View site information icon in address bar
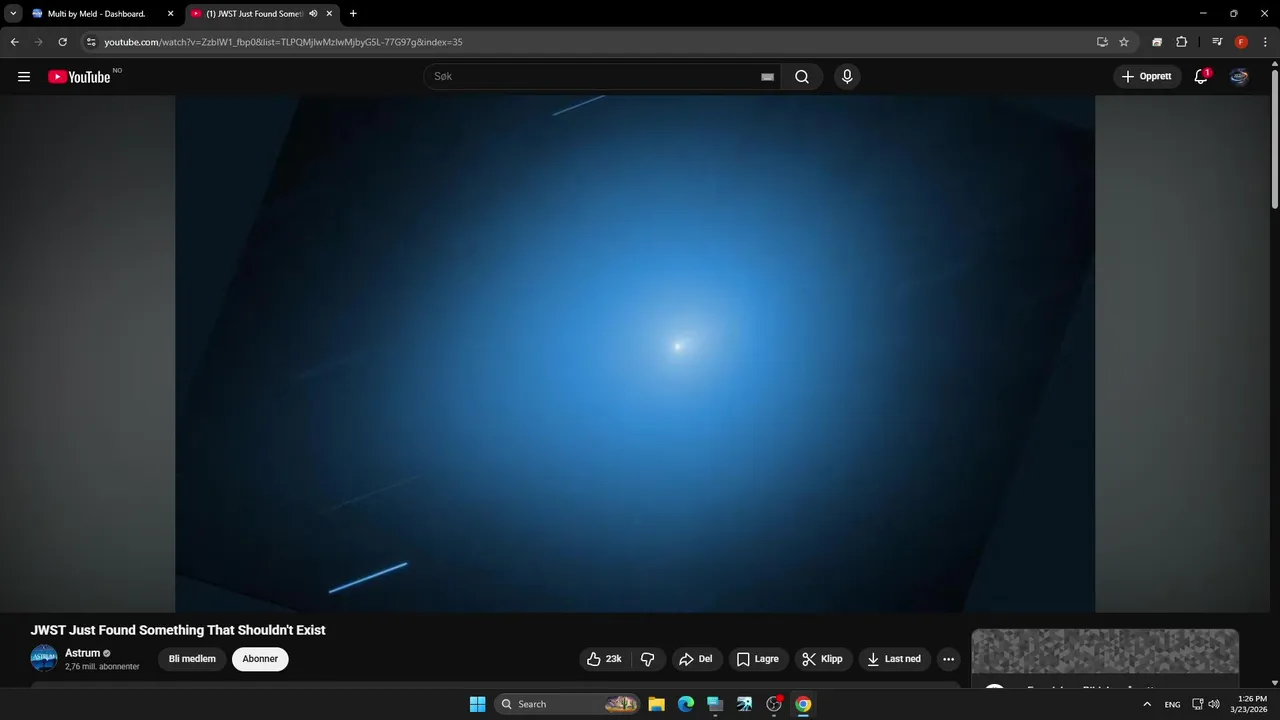The image size is (1280, 720). [x=91, y=42]
